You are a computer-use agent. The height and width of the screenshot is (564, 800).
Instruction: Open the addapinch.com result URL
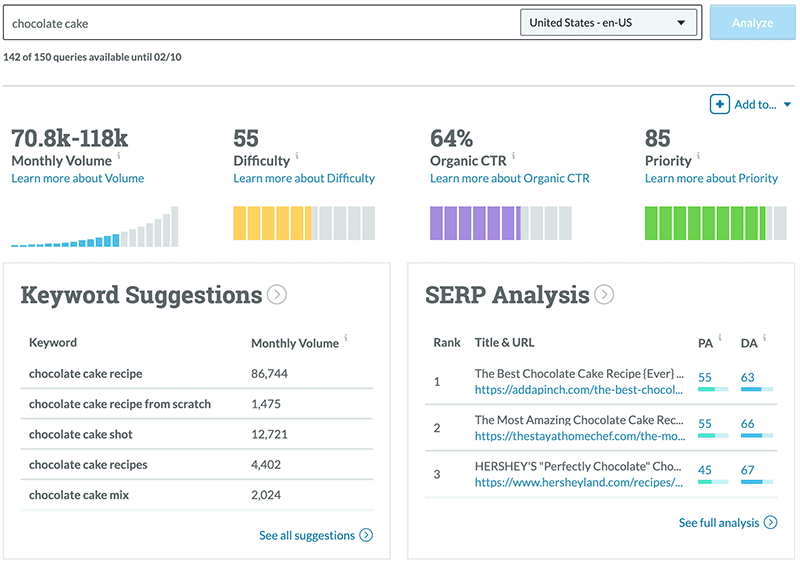[579, 390]
